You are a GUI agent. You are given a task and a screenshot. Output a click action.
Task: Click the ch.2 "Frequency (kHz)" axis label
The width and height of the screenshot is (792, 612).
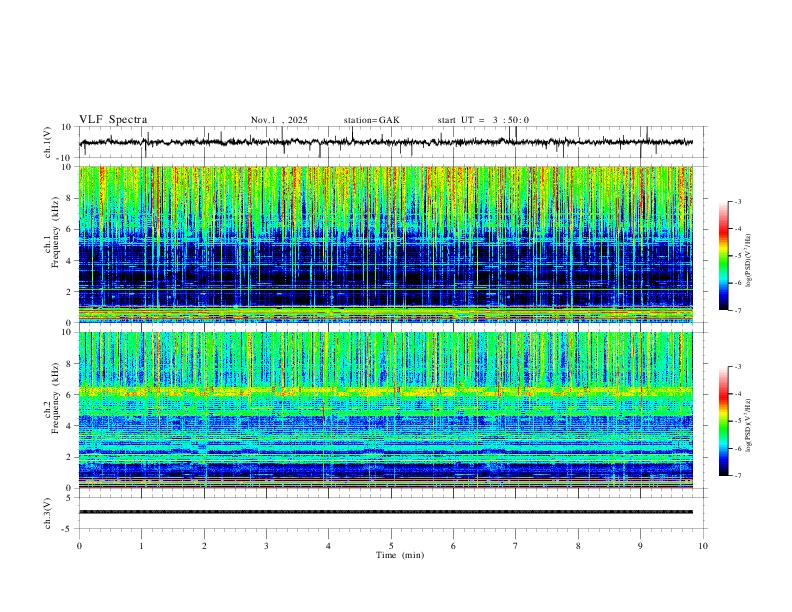coord(55,398)
